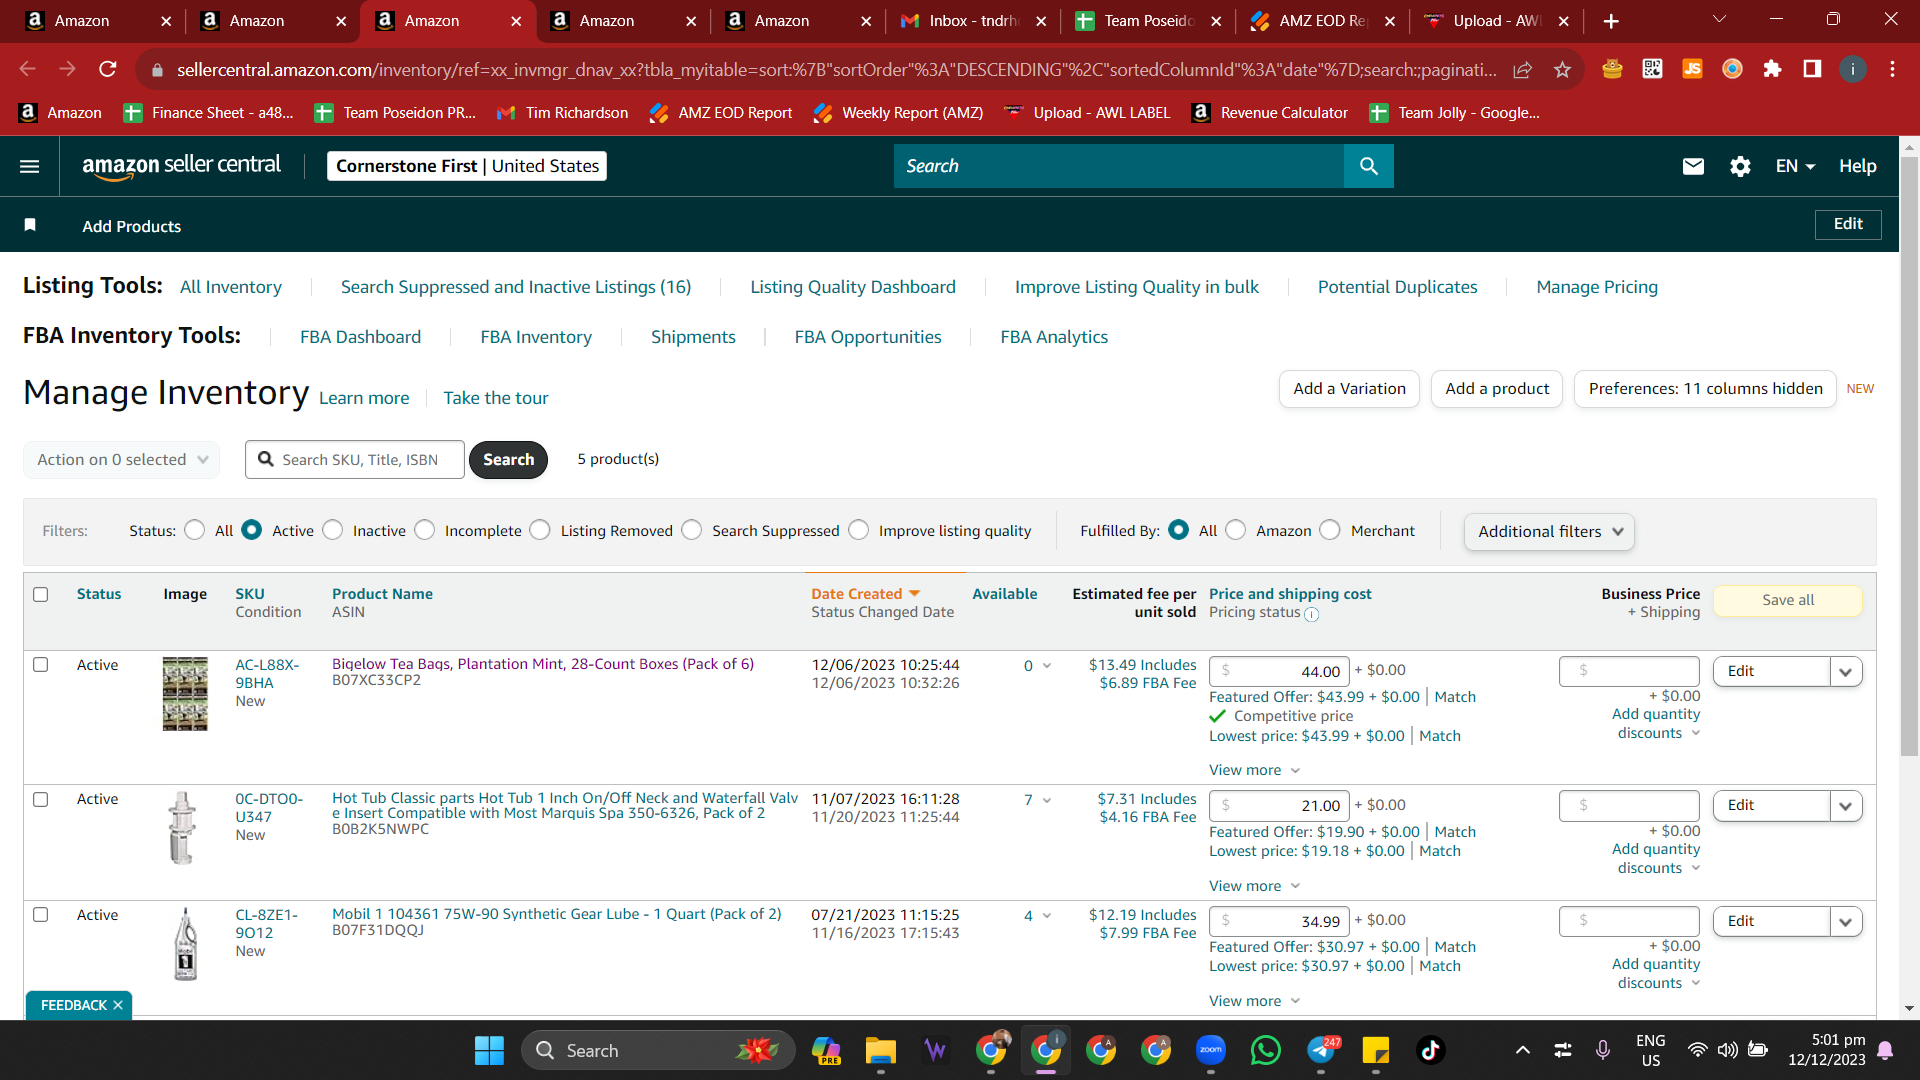Click Add a product button
The width and height of the screenshot is (1920, 1080).
point(1497,389)
